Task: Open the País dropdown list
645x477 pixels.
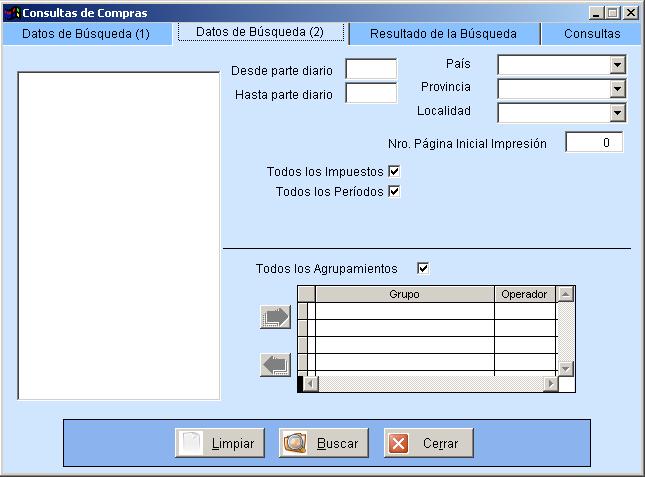Action: point(617,65)
